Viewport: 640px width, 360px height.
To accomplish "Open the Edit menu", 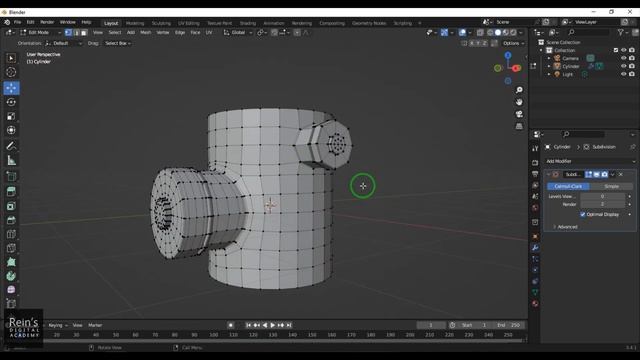I will (x=31, y=22).
